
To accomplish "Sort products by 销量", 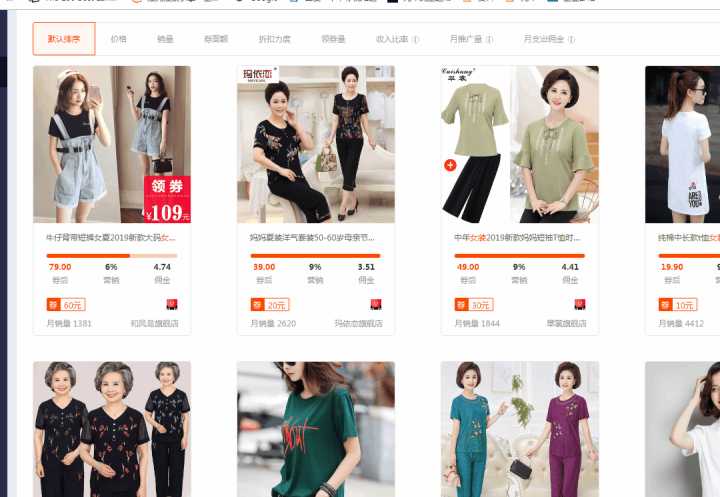I will click(x=165, y=39).
